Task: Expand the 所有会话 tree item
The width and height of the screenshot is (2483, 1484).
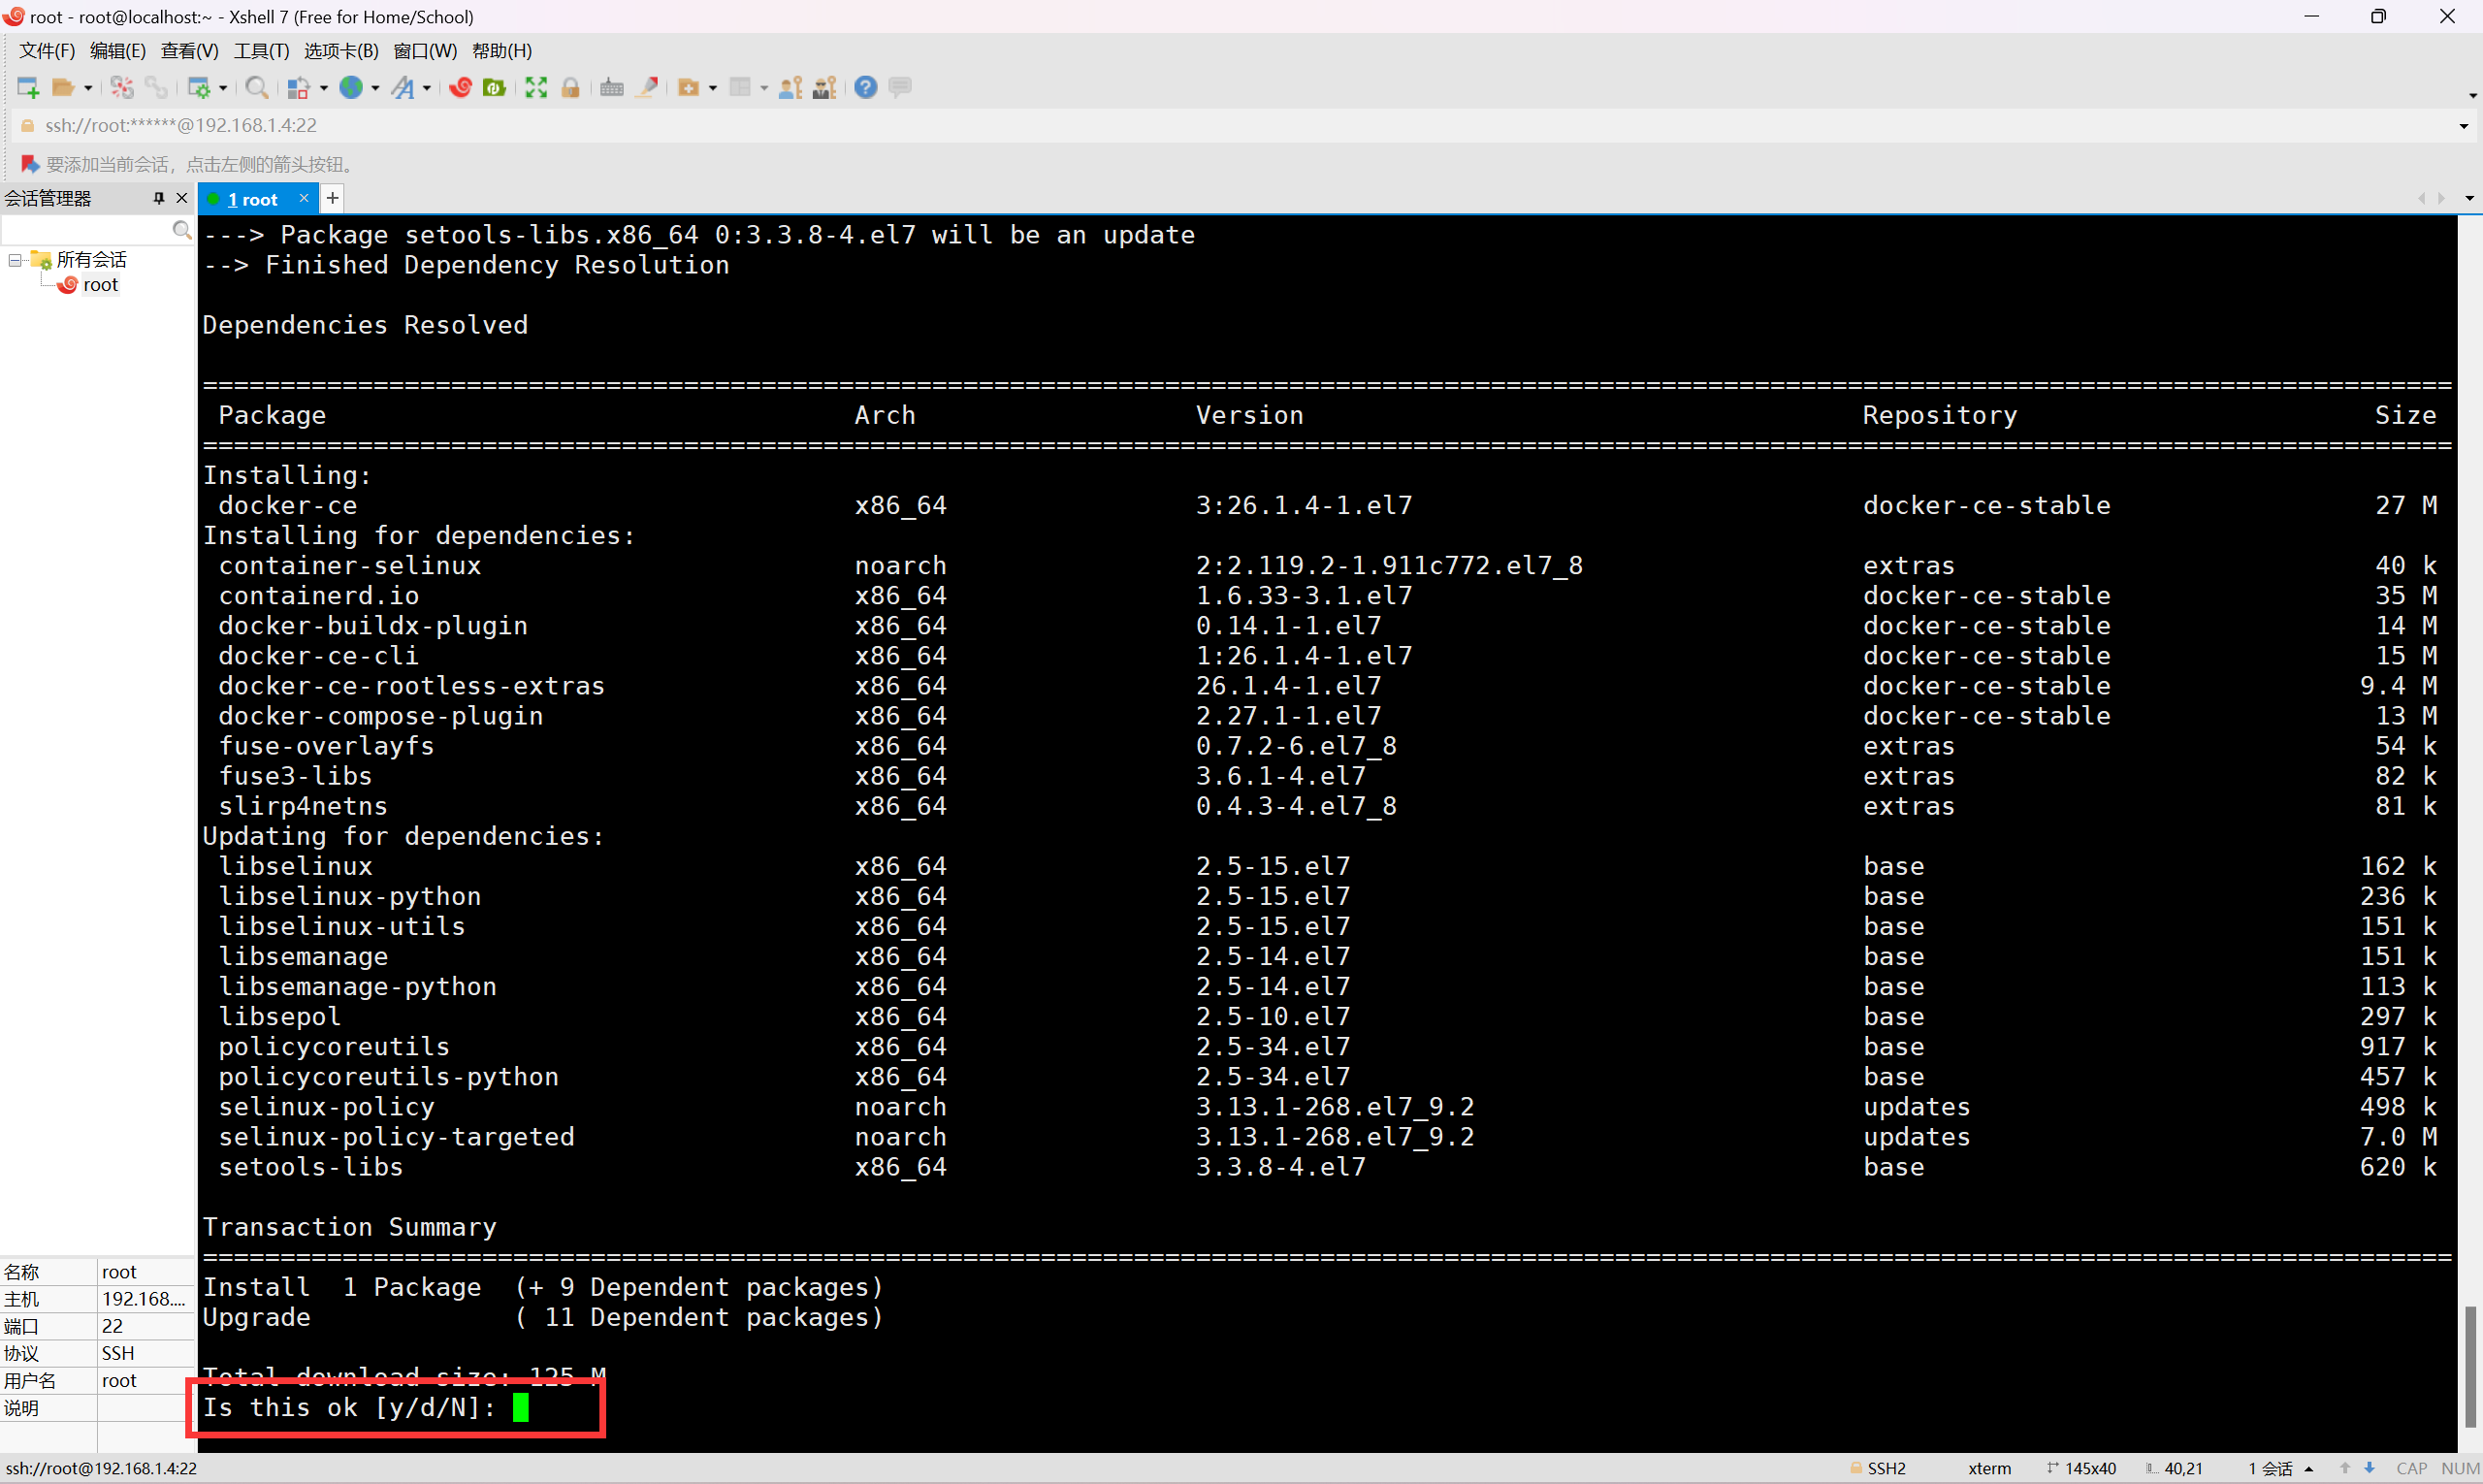Action: click(x=16, y=260)
